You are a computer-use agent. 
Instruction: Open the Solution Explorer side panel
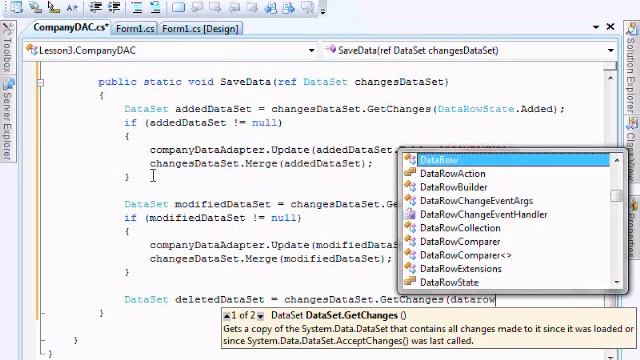coord(631,68)
